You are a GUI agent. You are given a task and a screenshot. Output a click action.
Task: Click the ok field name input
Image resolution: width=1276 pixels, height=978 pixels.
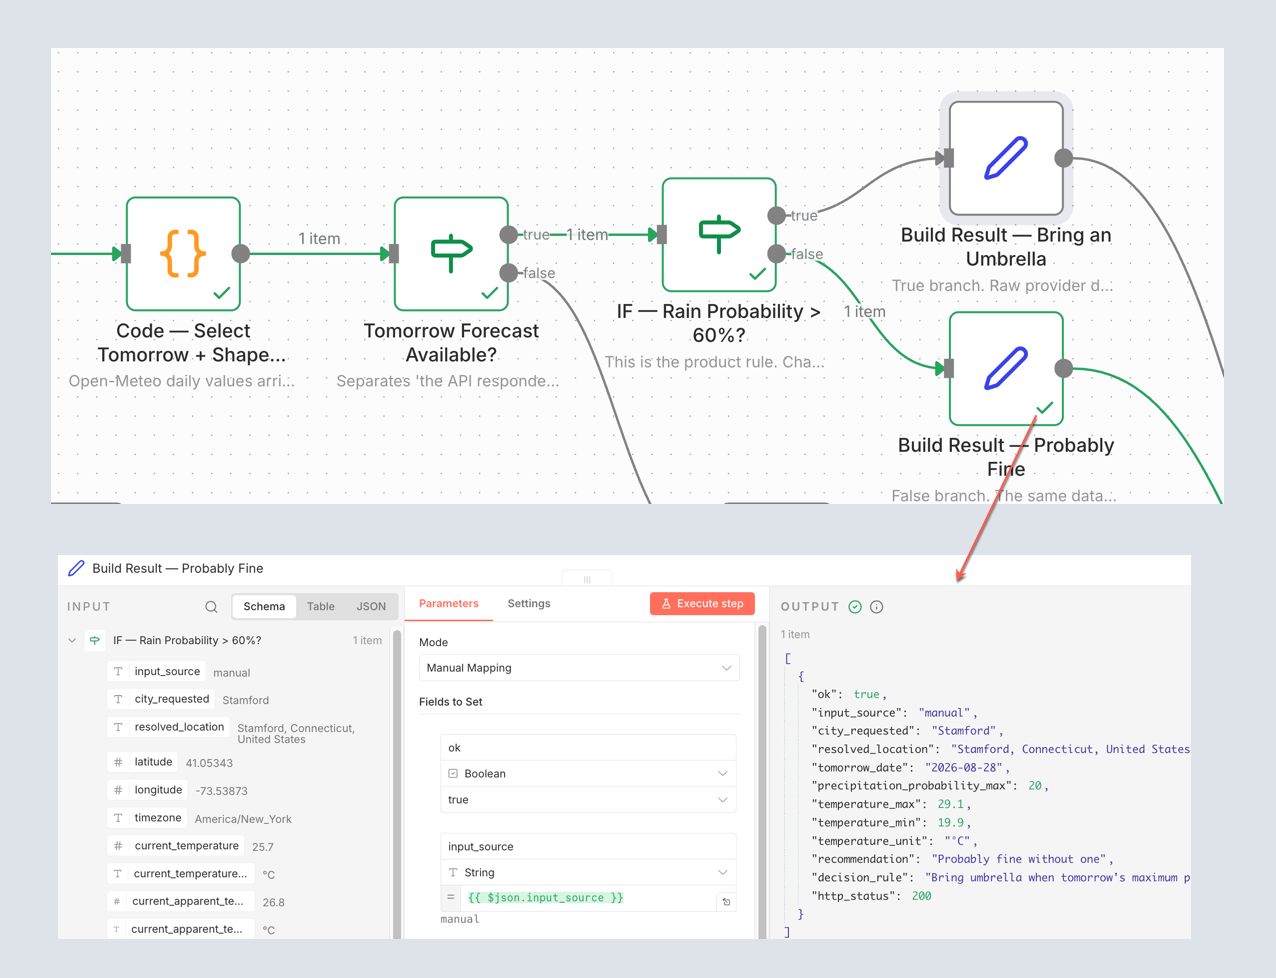pyautogui.click(x=588, y=748)
